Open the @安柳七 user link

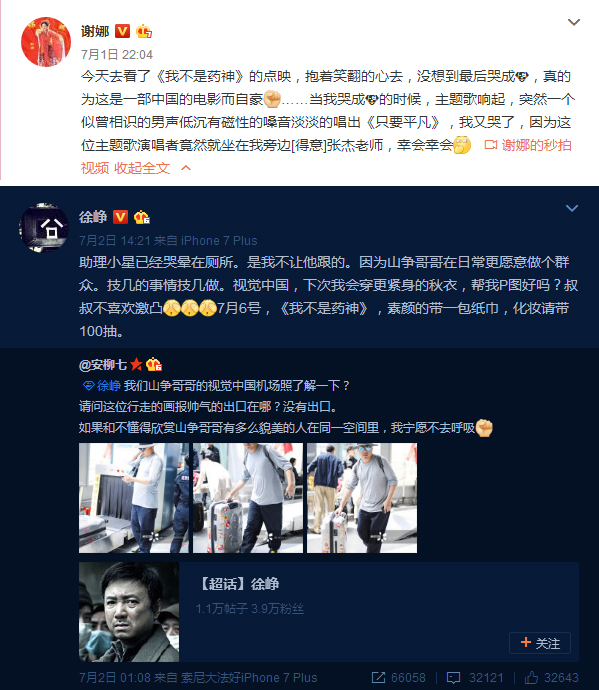103,365
